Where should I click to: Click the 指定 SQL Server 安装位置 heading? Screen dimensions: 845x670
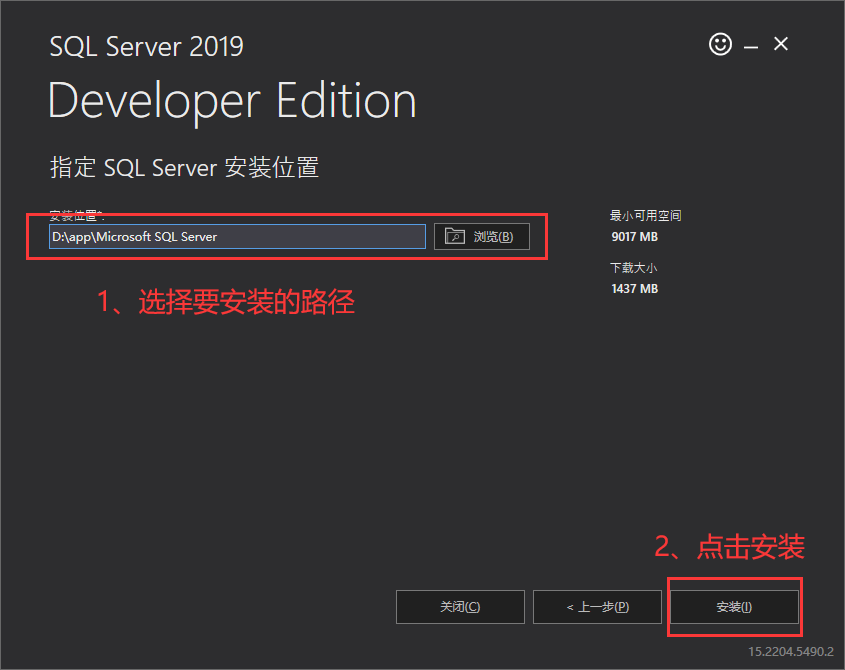pos(184,168)
